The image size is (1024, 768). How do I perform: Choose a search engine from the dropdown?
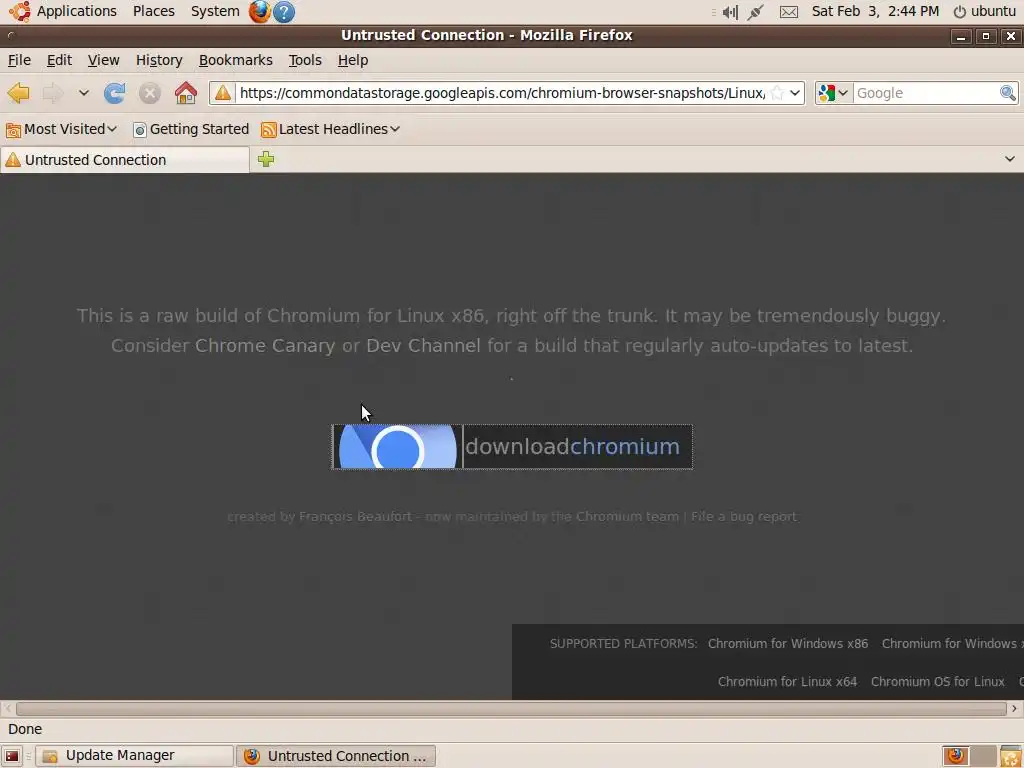833,93
